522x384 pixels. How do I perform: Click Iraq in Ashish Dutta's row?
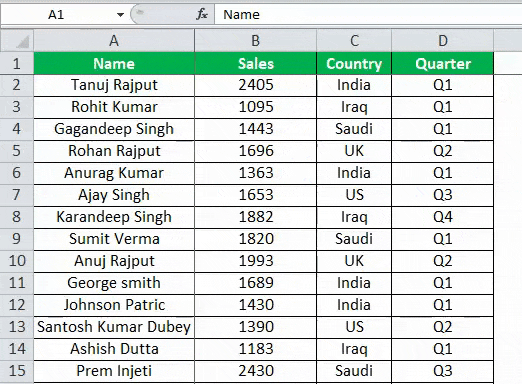354,349
